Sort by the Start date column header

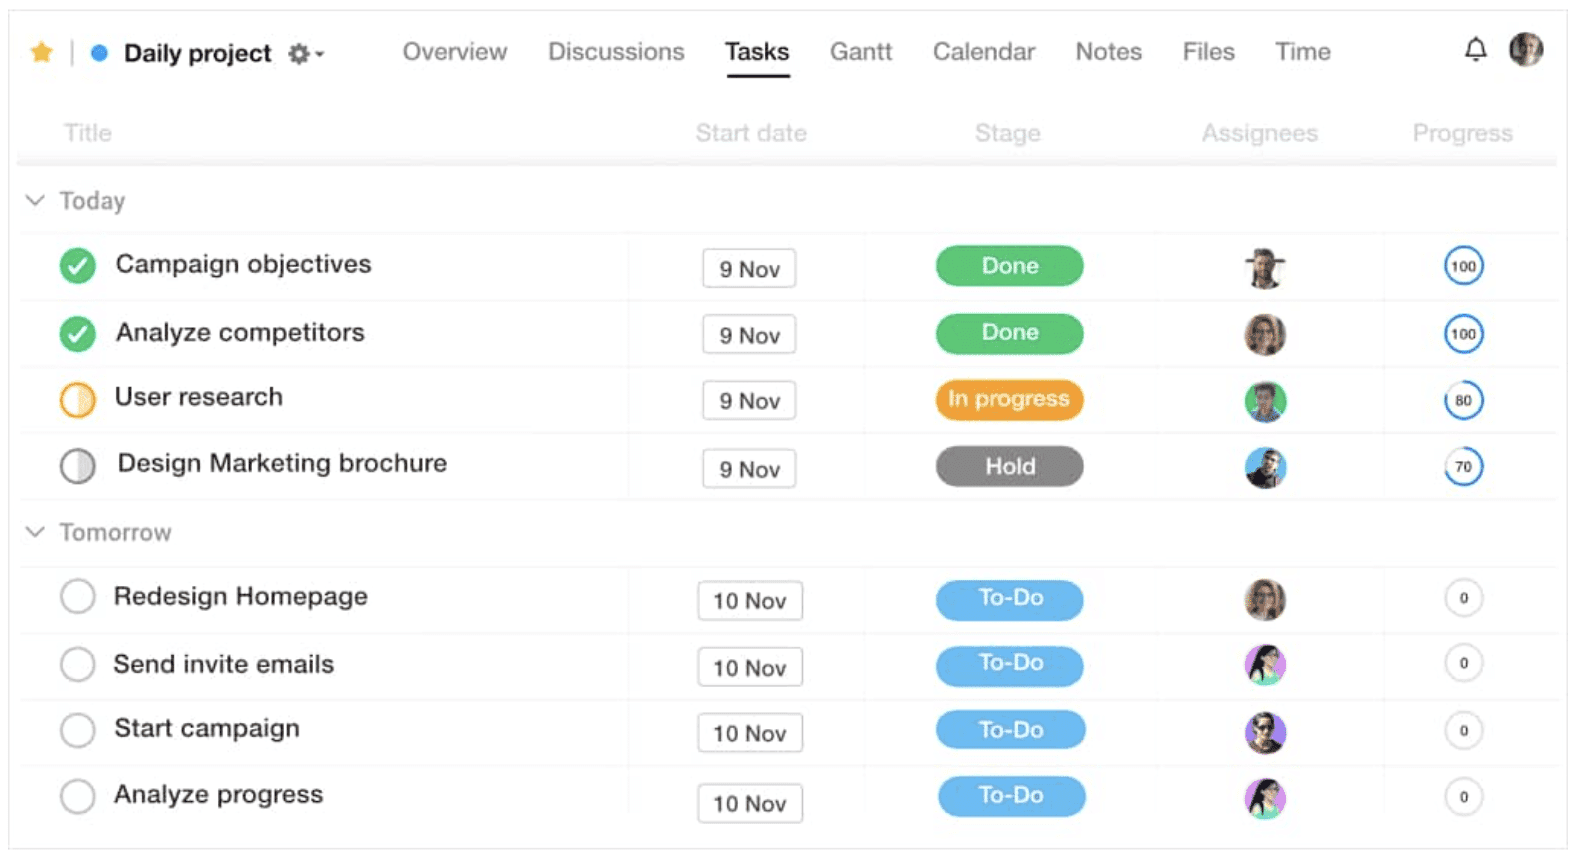[x=751, y=133]
